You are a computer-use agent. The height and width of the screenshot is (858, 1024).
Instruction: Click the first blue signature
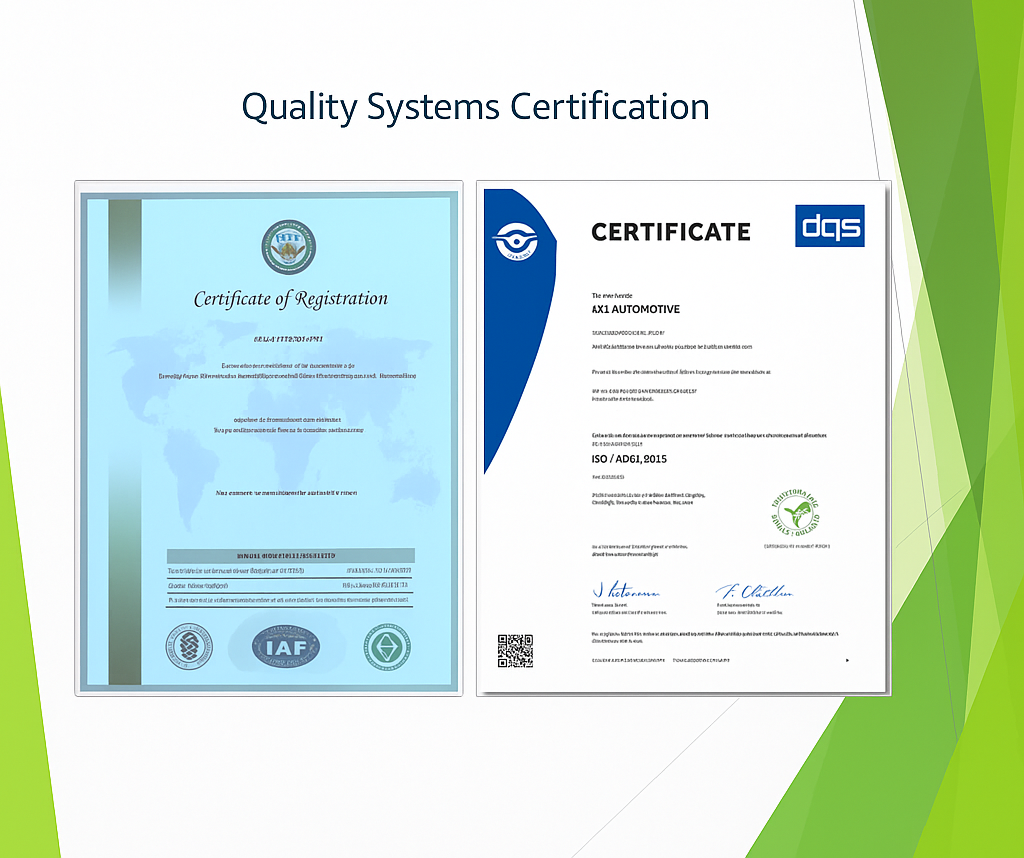pos(626,591)
